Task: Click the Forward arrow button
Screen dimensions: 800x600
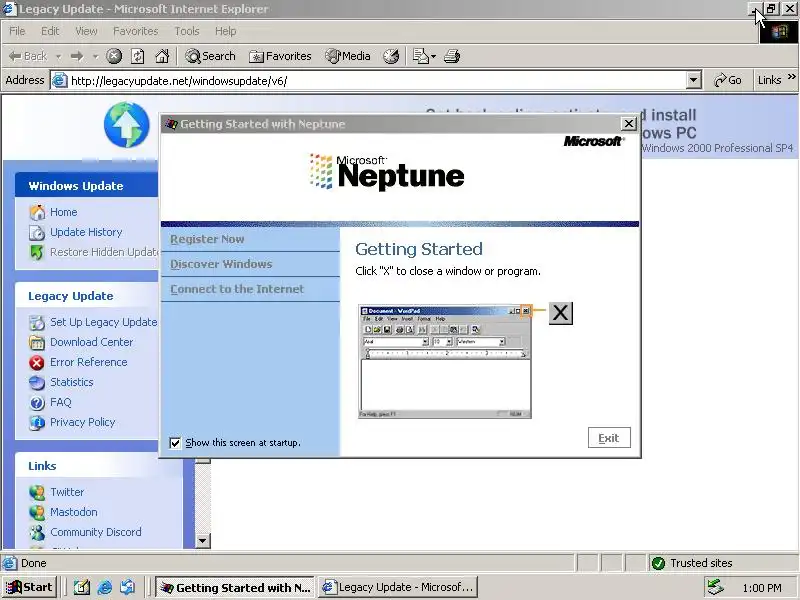Action: (x=77, y=56)
